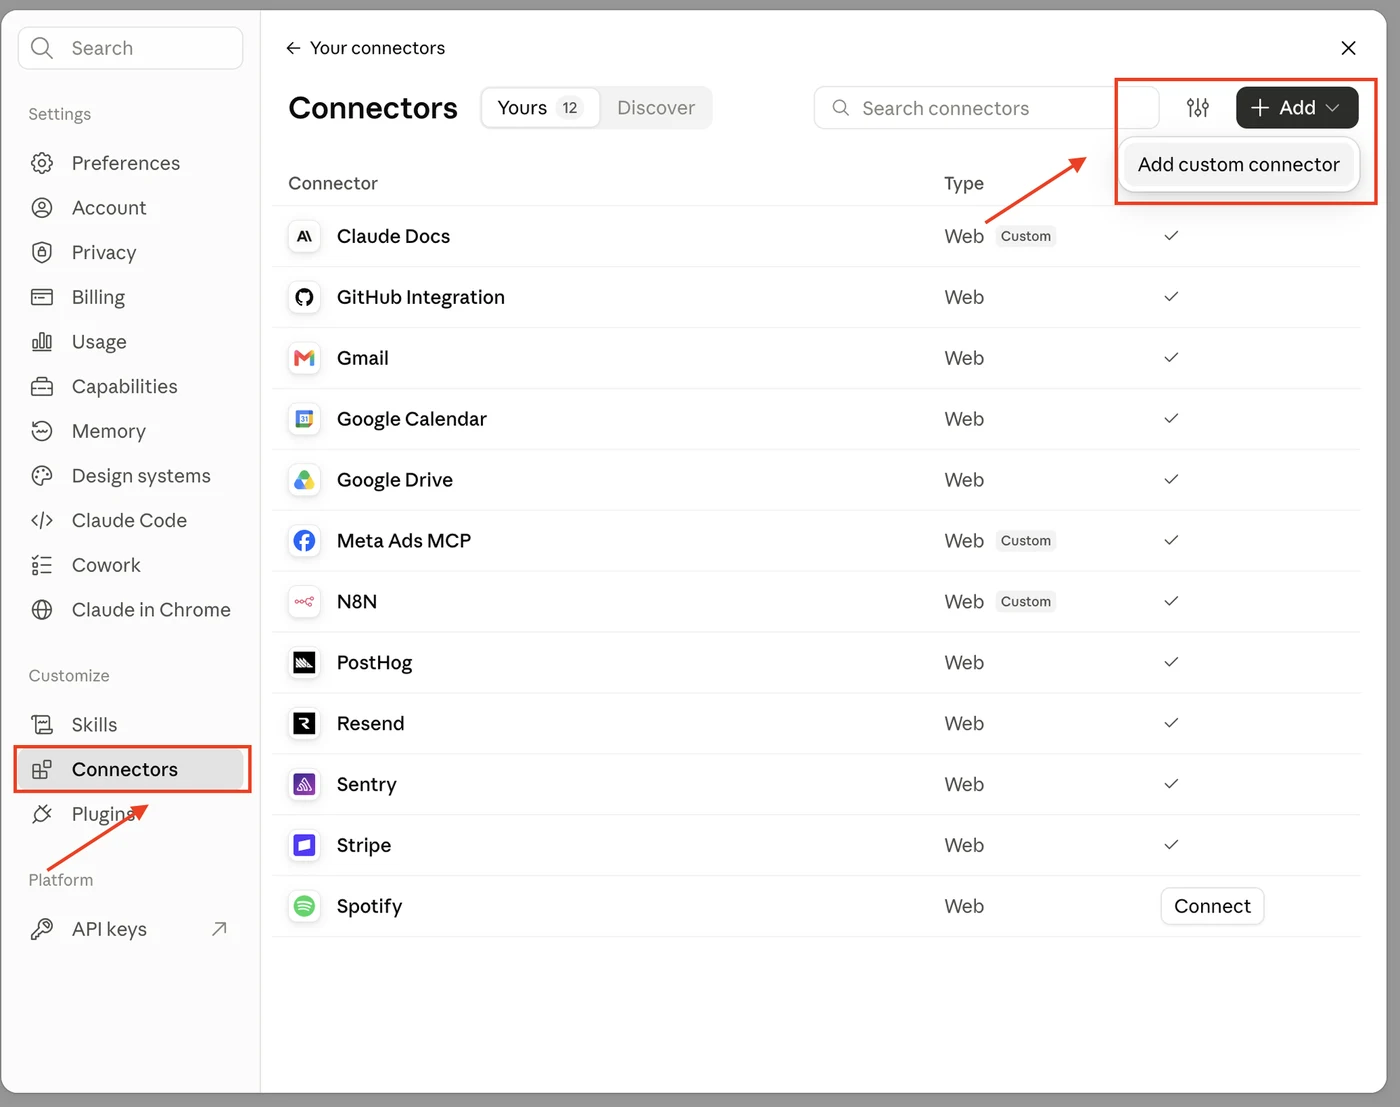The image size is (1400, 1107).
Task: Click the Skills scroll icon
Action: [x=42, y=724]
